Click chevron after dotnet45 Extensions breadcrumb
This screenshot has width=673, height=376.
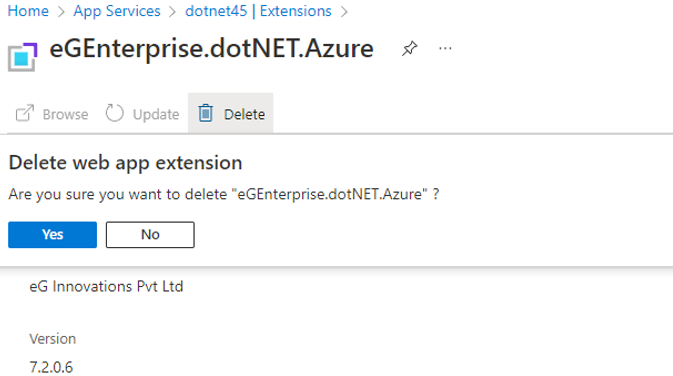(x=344, y=12)
